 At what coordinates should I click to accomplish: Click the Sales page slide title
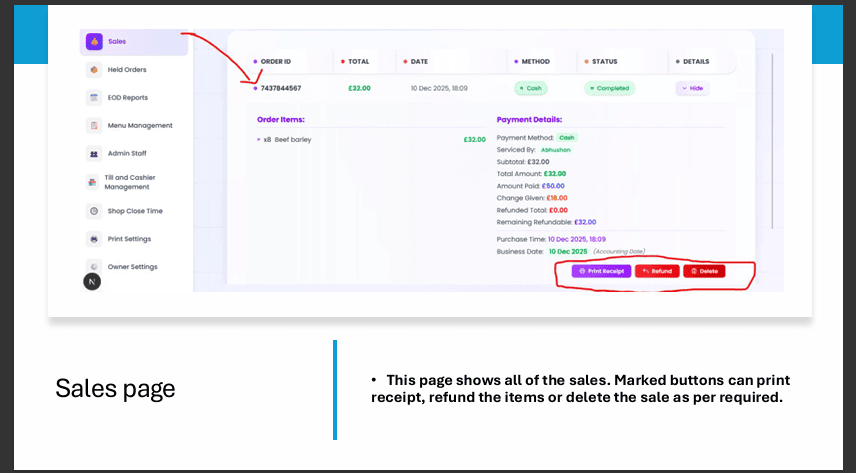[x=115, y=389]
